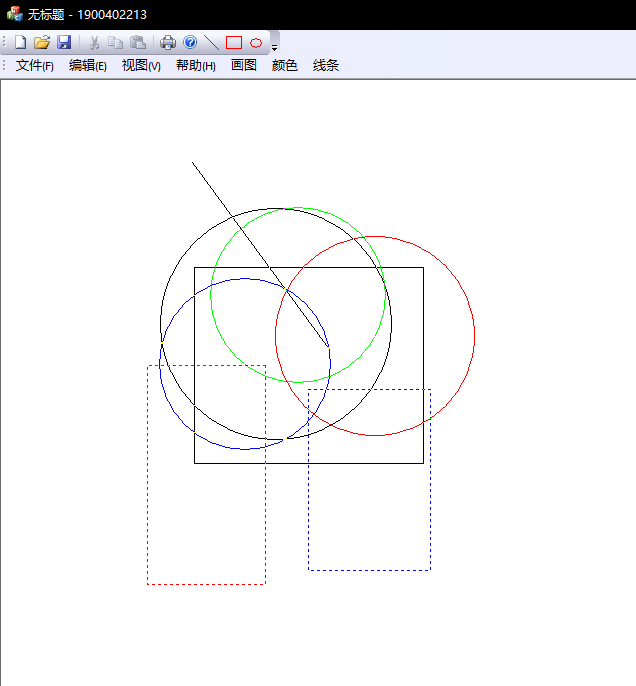
Task: Click the application icon in title bar
Action: point(14,14)
